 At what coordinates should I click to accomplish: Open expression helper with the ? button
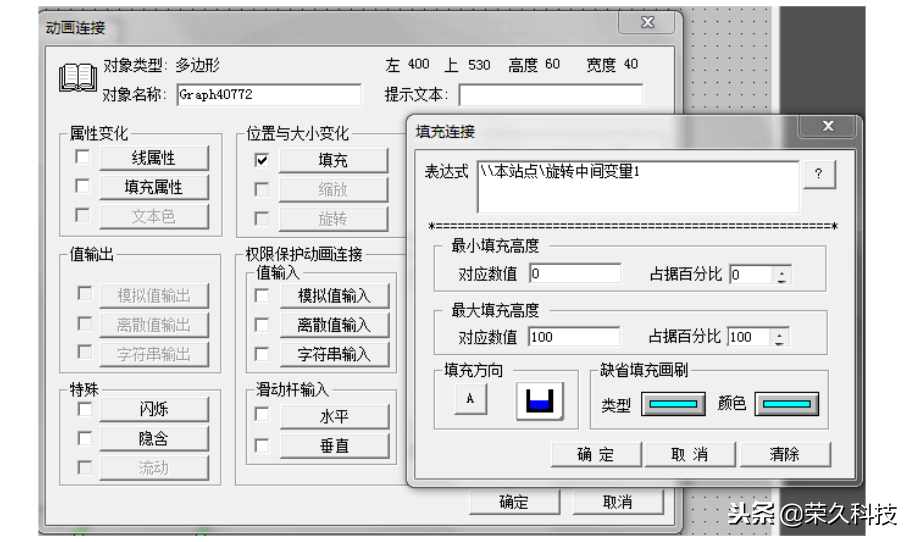coord(819,173)
